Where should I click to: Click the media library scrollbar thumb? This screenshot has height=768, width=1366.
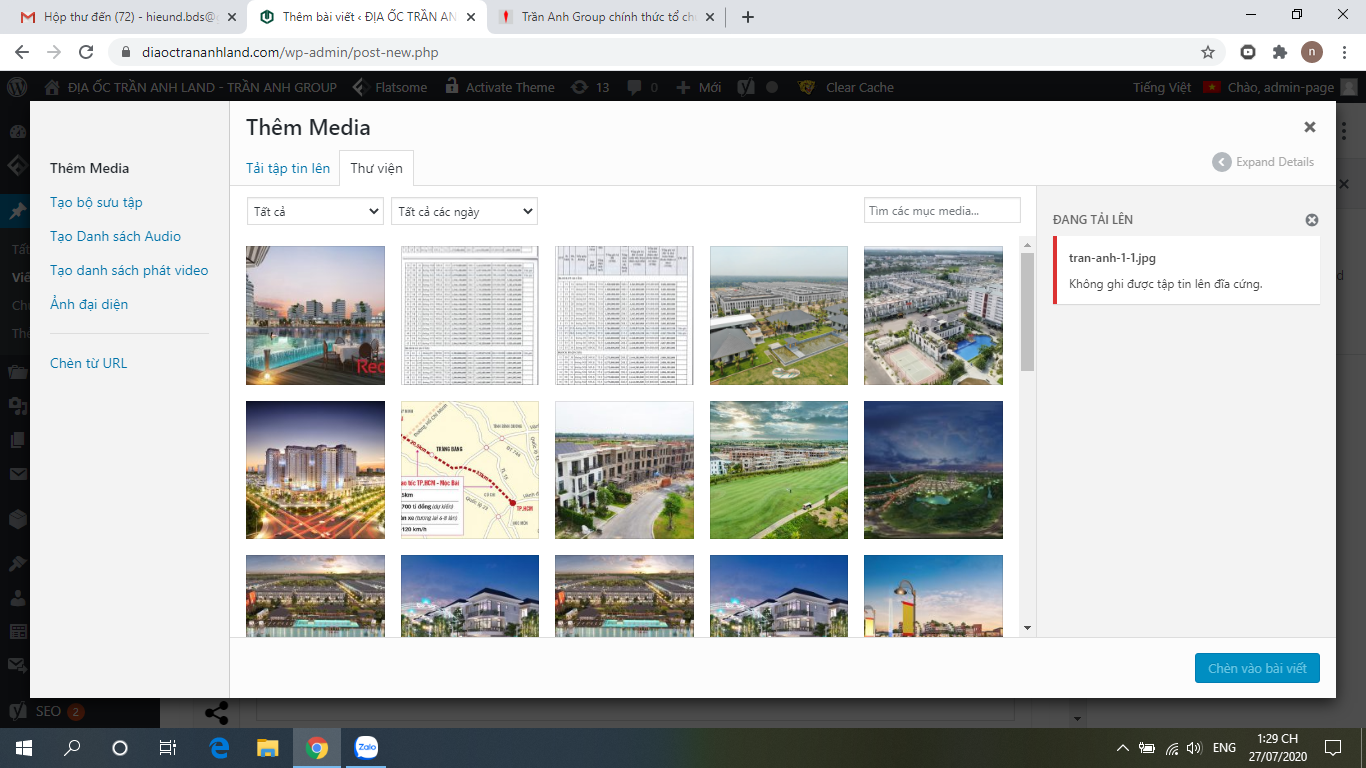[x=1027, y=311]
